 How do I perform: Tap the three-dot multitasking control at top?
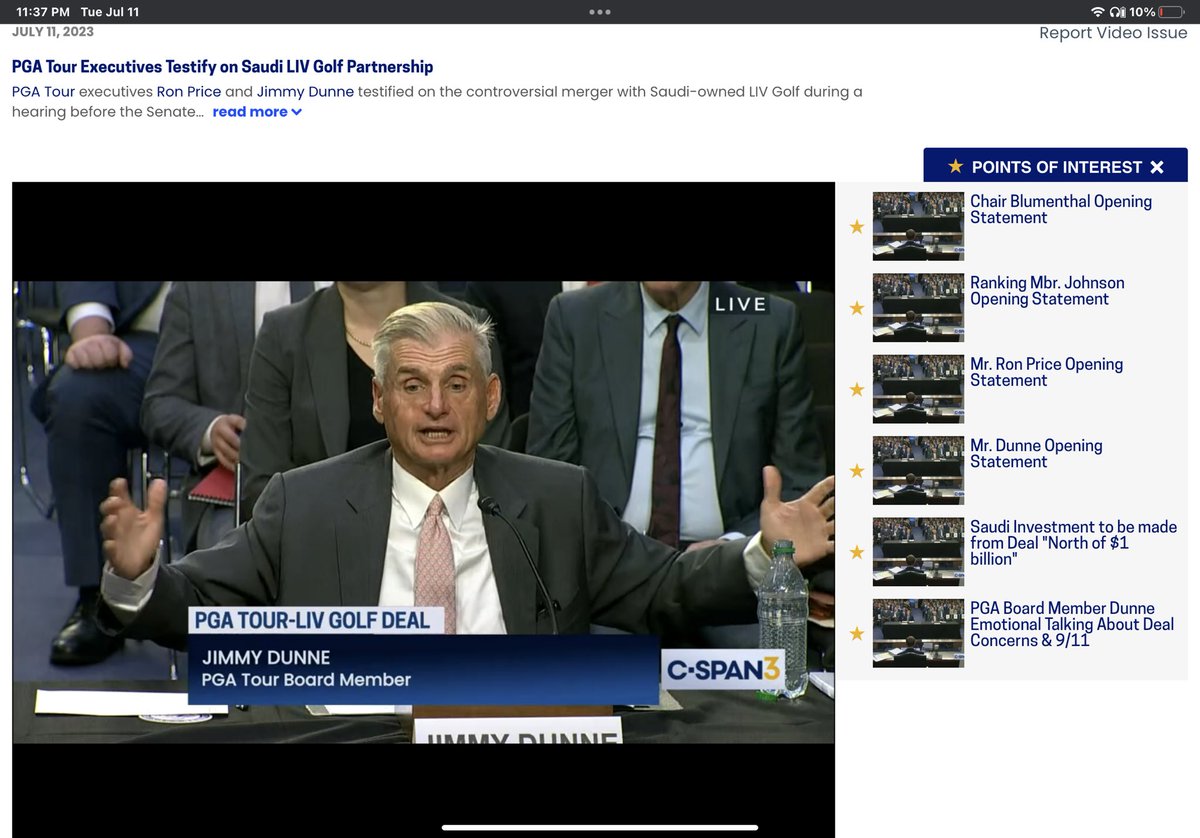(x=600, y=12)
